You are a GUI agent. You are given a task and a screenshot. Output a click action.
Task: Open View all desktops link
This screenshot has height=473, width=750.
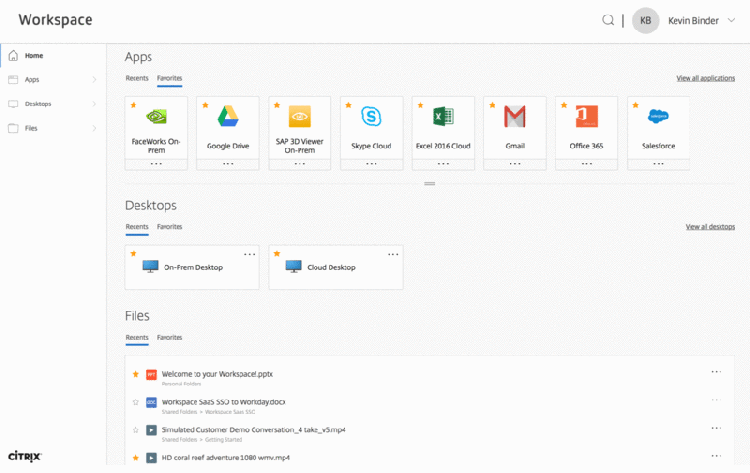(x=710, y=227)
